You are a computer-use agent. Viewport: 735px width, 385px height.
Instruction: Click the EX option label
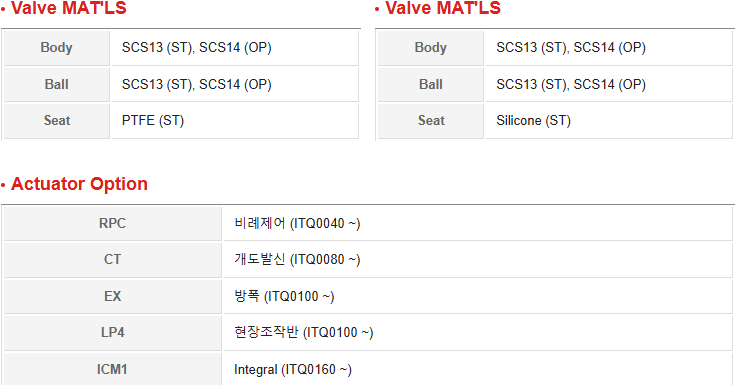coord(112,296)
